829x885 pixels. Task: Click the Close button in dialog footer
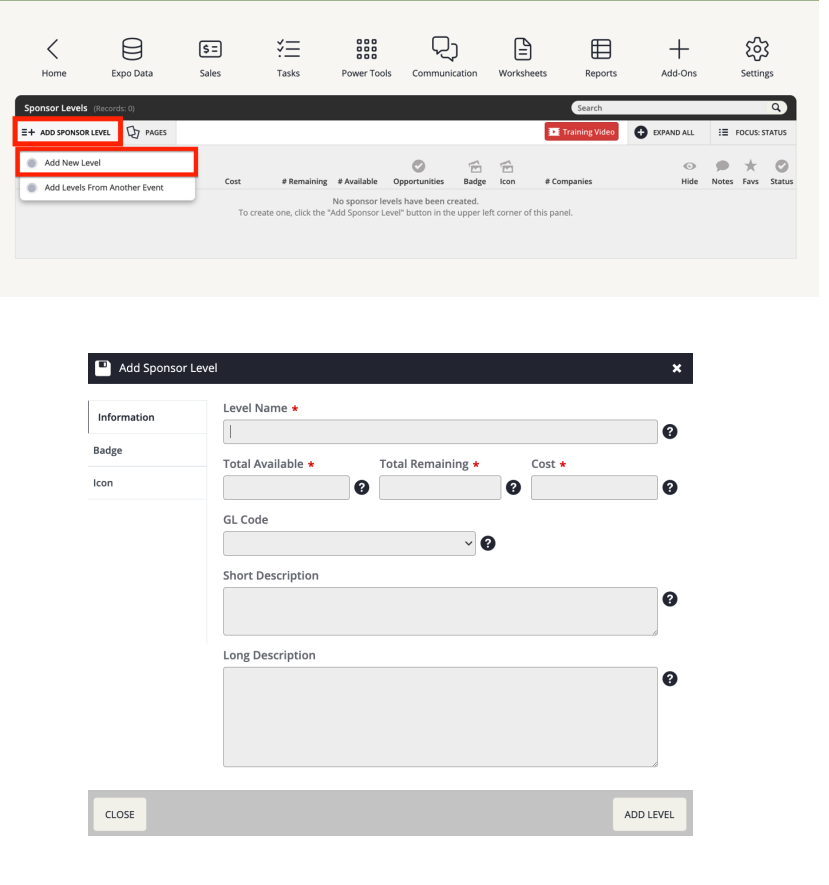[120, 814]
